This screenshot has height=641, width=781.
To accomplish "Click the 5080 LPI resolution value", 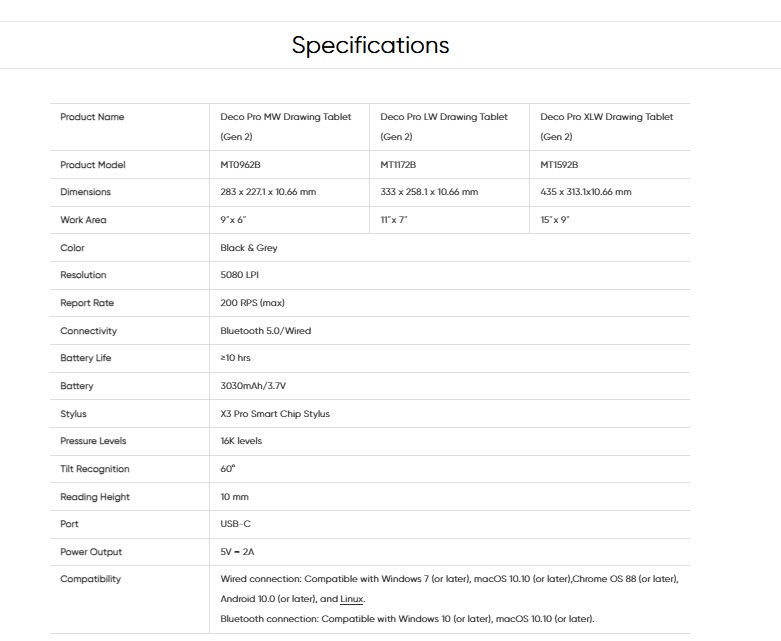I will coord(240,275).
